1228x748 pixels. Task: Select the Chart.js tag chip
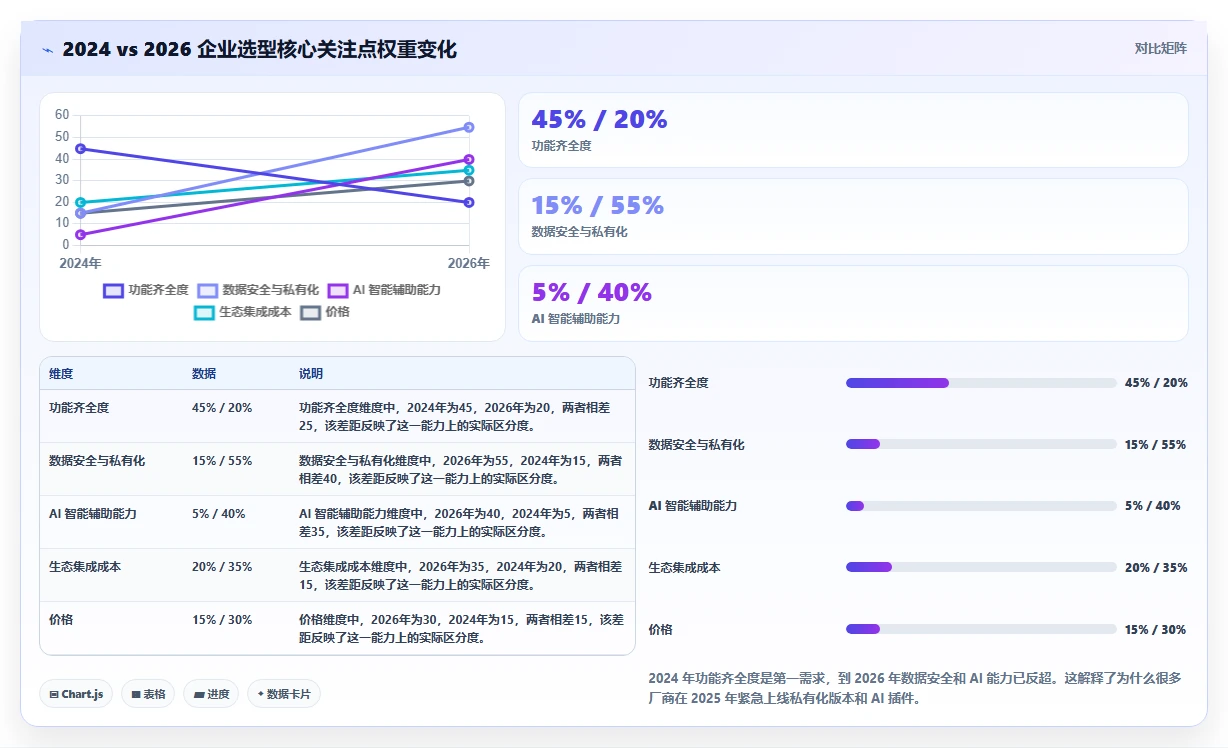point(76,694)
